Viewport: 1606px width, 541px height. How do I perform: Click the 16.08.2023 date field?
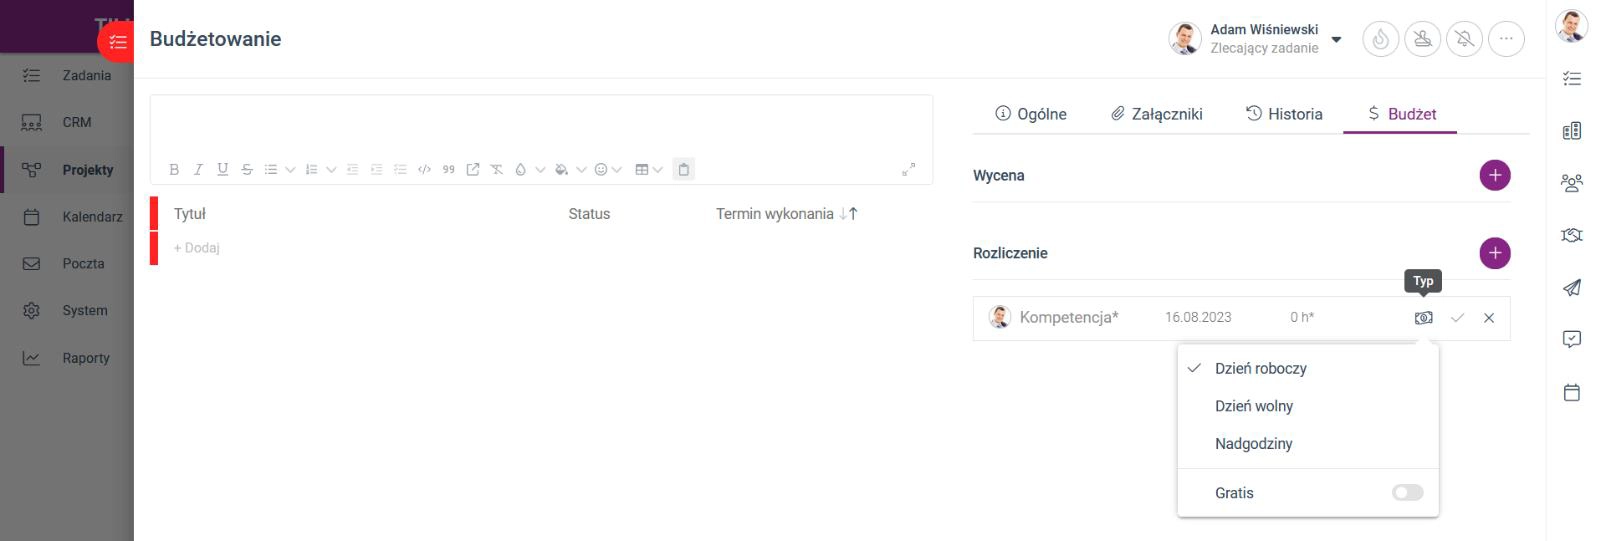click(x=1198, y=317)
